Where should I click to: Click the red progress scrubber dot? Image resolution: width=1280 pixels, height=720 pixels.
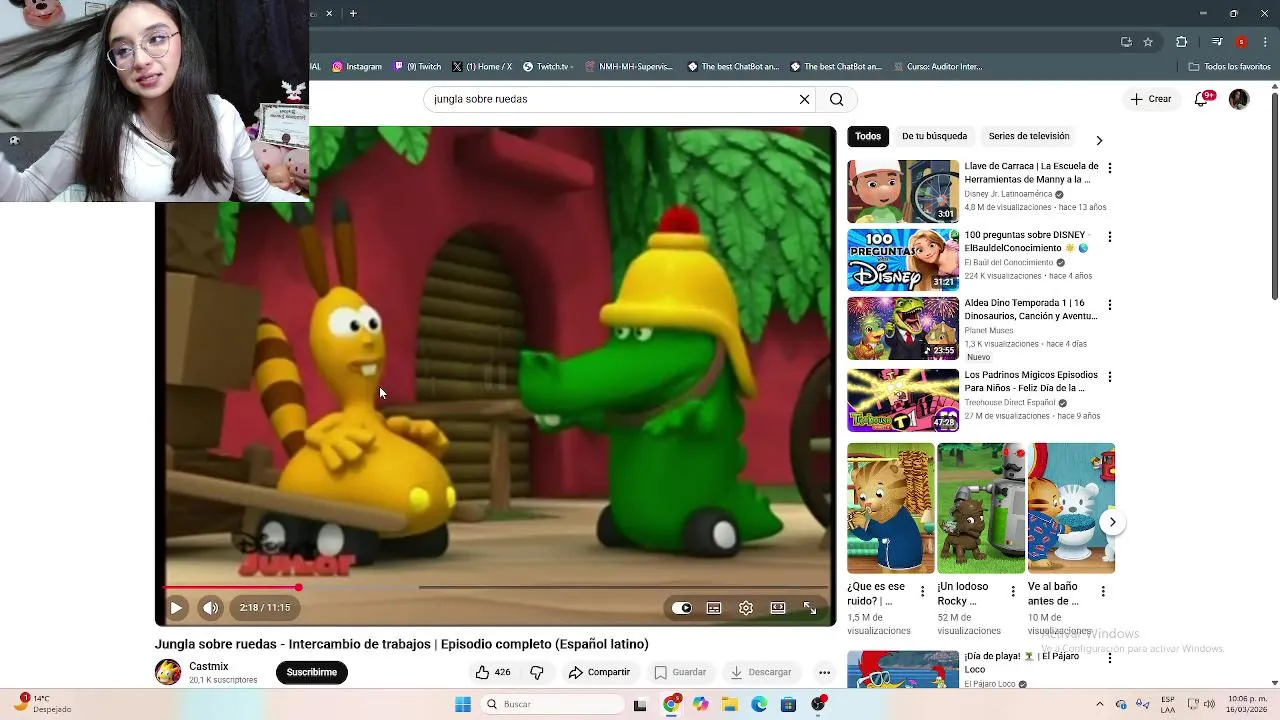(298, 587)
